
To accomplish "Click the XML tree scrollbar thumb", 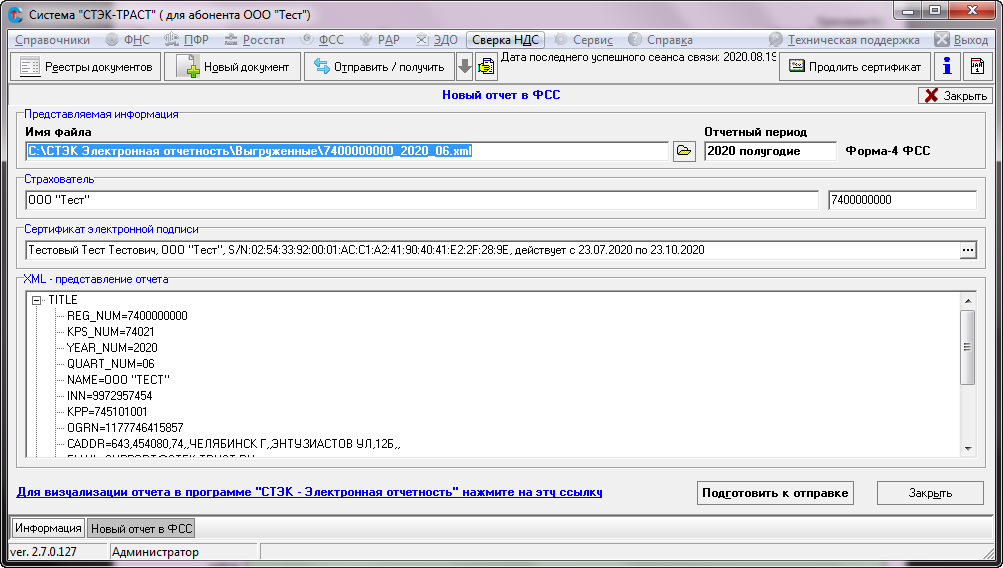I will [968, 347].
